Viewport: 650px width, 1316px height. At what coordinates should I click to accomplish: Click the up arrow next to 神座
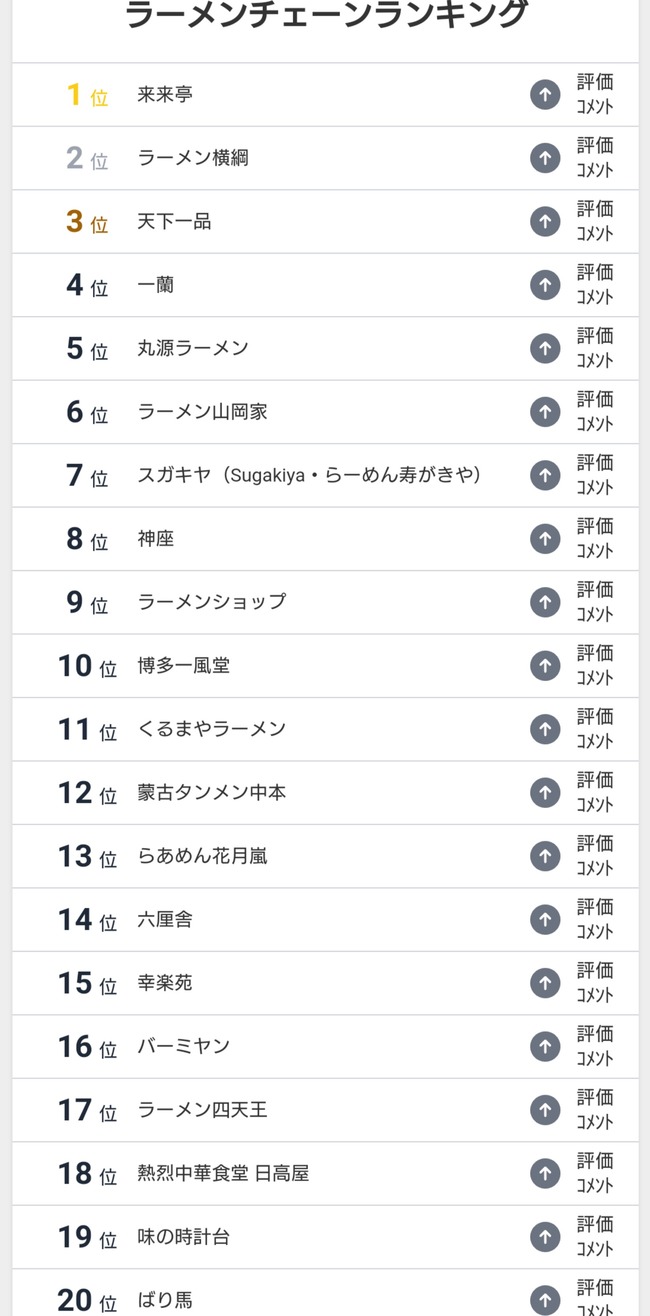(x=544, y=539)
